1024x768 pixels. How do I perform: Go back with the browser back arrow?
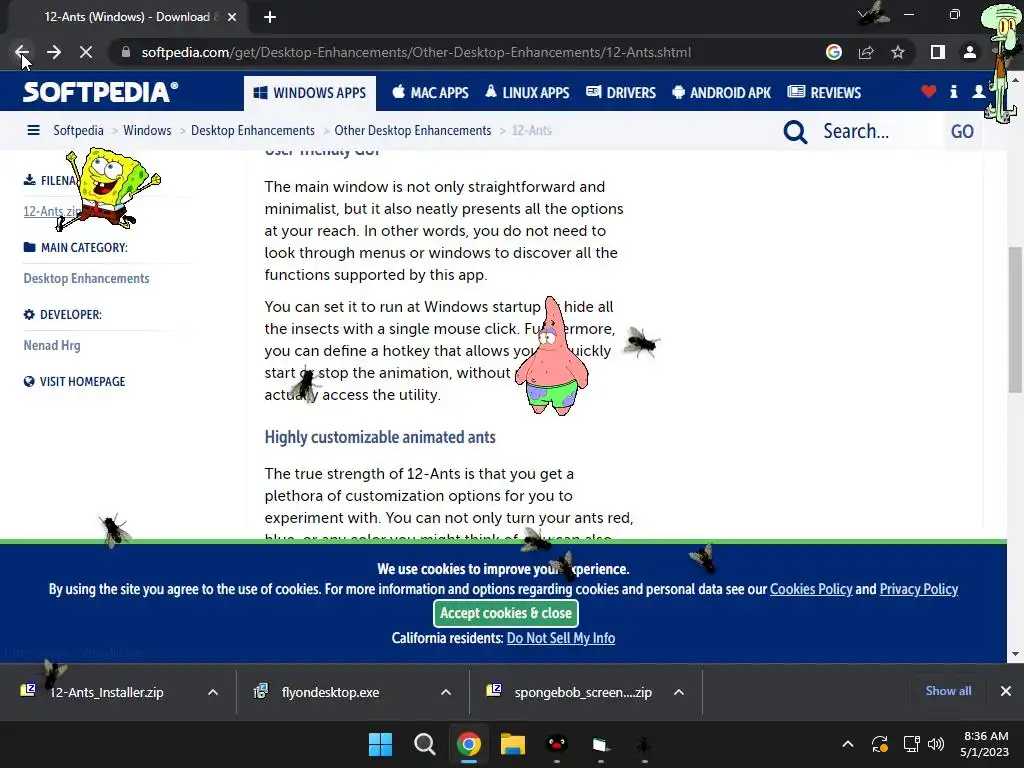[22, 52]
